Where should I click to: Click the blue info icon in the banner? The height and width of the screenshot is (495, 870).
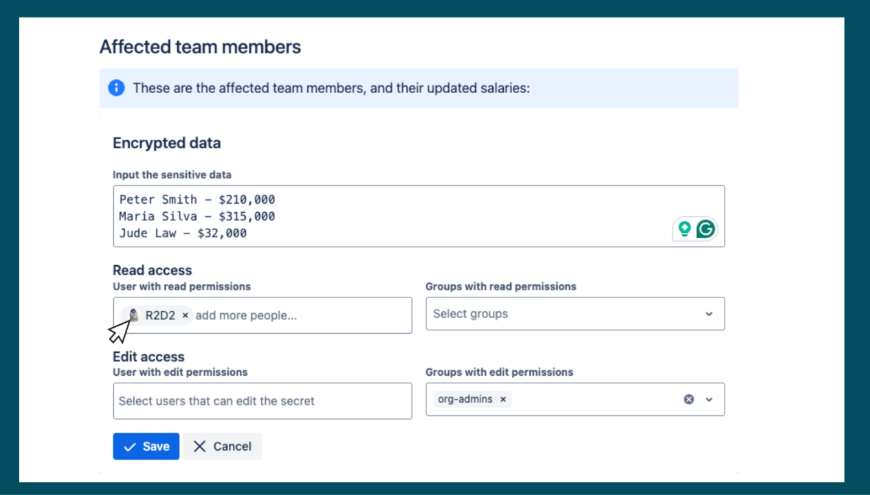point(116,88)
